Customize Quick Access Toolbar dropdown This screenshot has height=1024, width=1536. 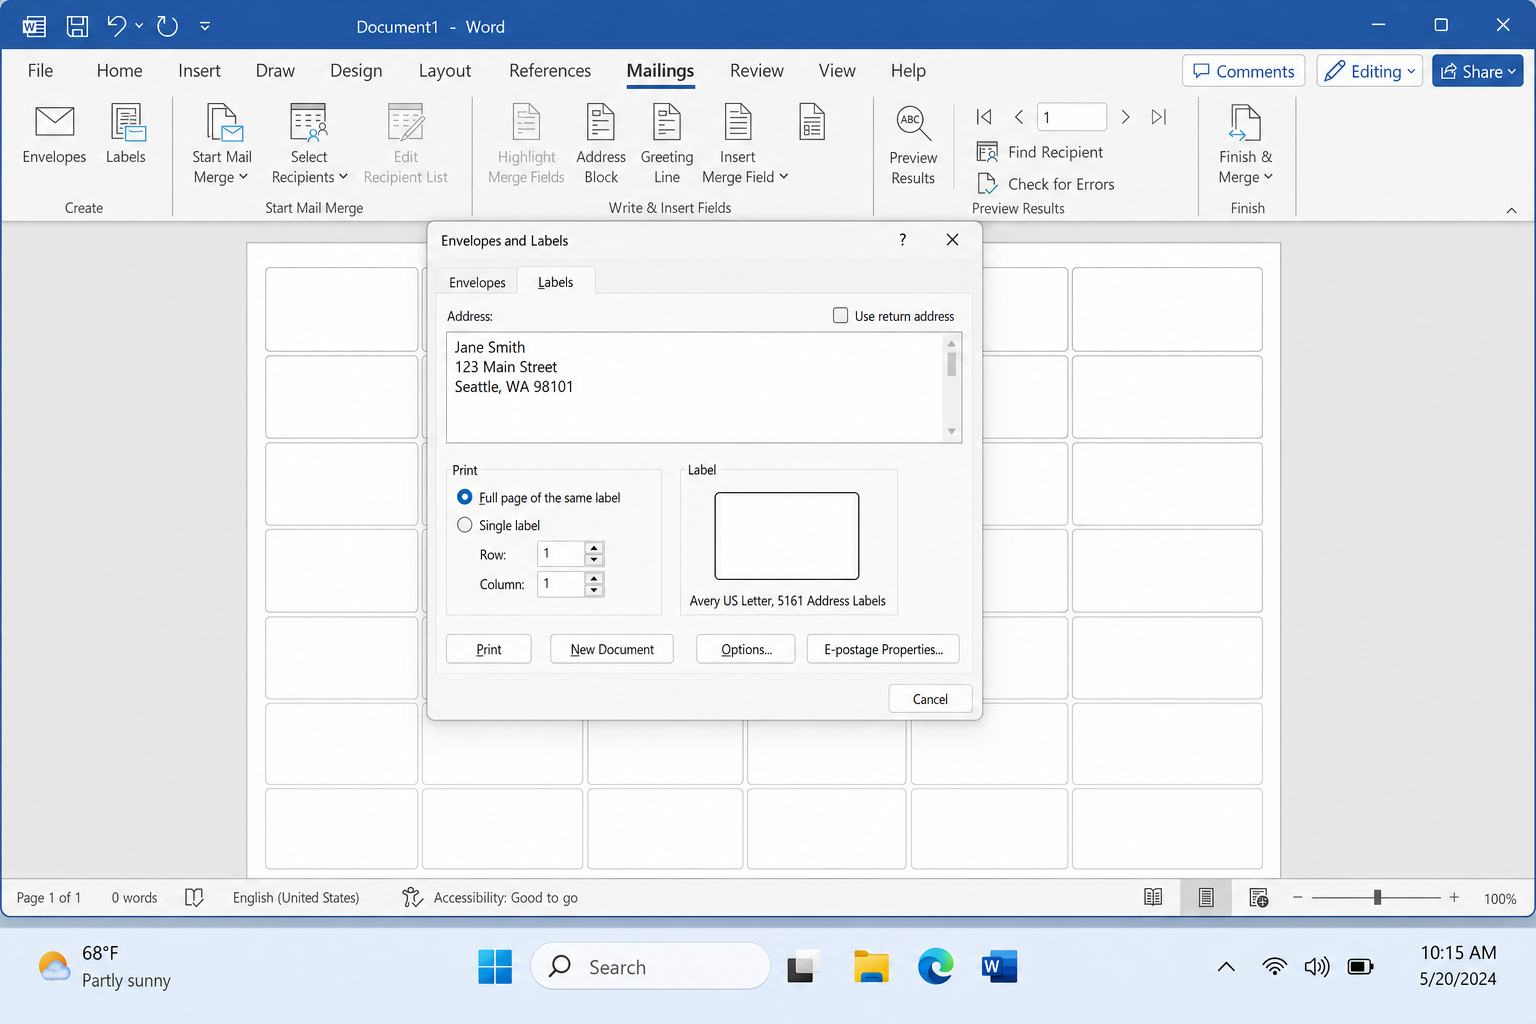coord(205,26)
